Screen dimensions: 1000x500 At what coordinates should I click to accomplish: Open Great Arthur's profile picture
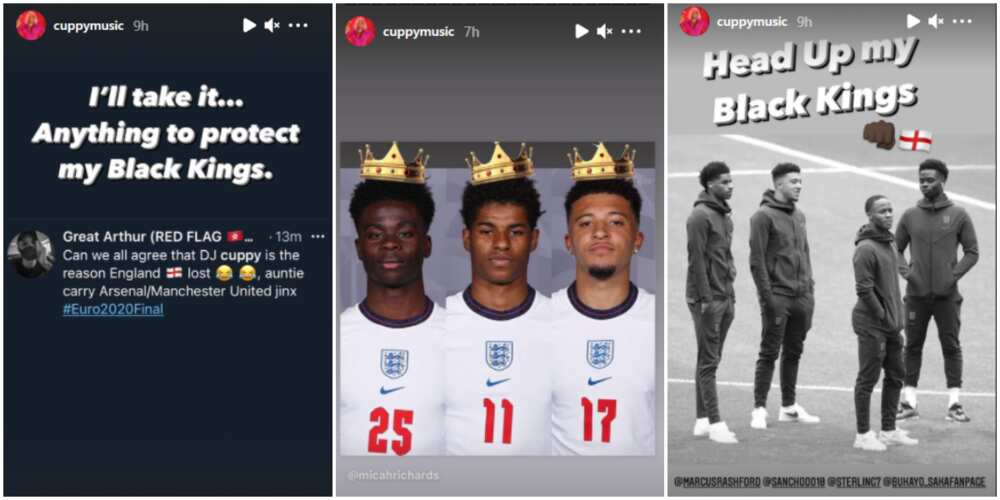click(31, 253)
